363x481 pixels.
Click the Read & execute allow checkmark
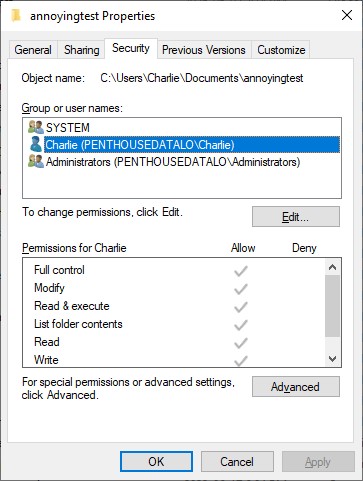241,307
